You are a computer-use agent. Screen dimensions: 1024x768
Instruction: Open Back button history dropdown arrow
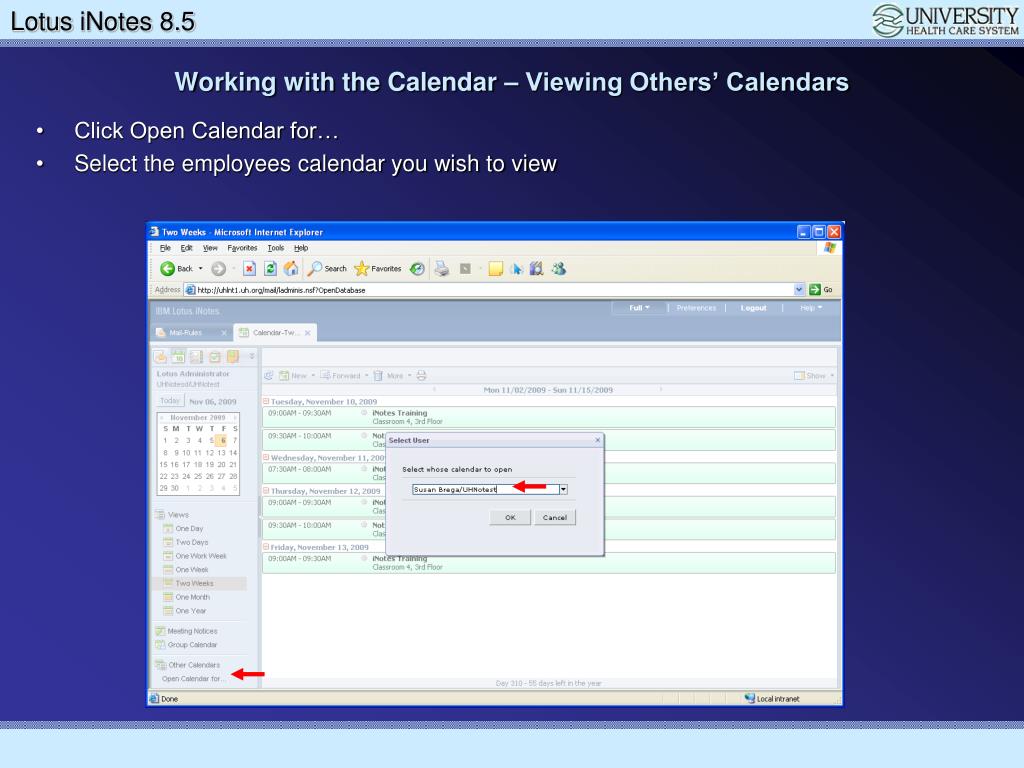[x=200, y=268]
